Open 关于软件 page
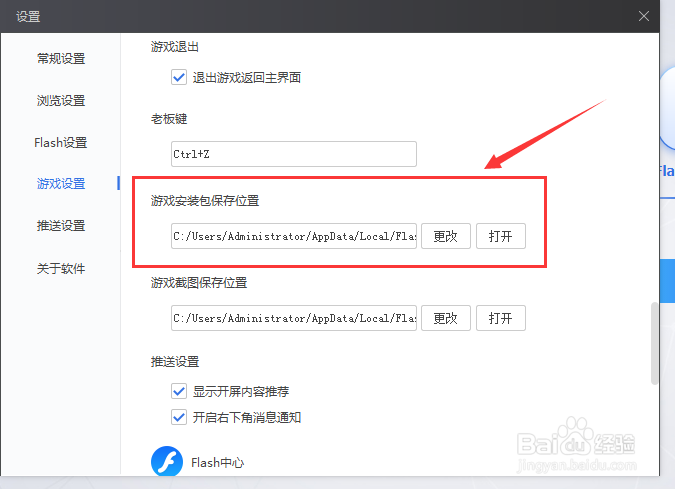The image size is (675, 489). [x=61, y=269]
